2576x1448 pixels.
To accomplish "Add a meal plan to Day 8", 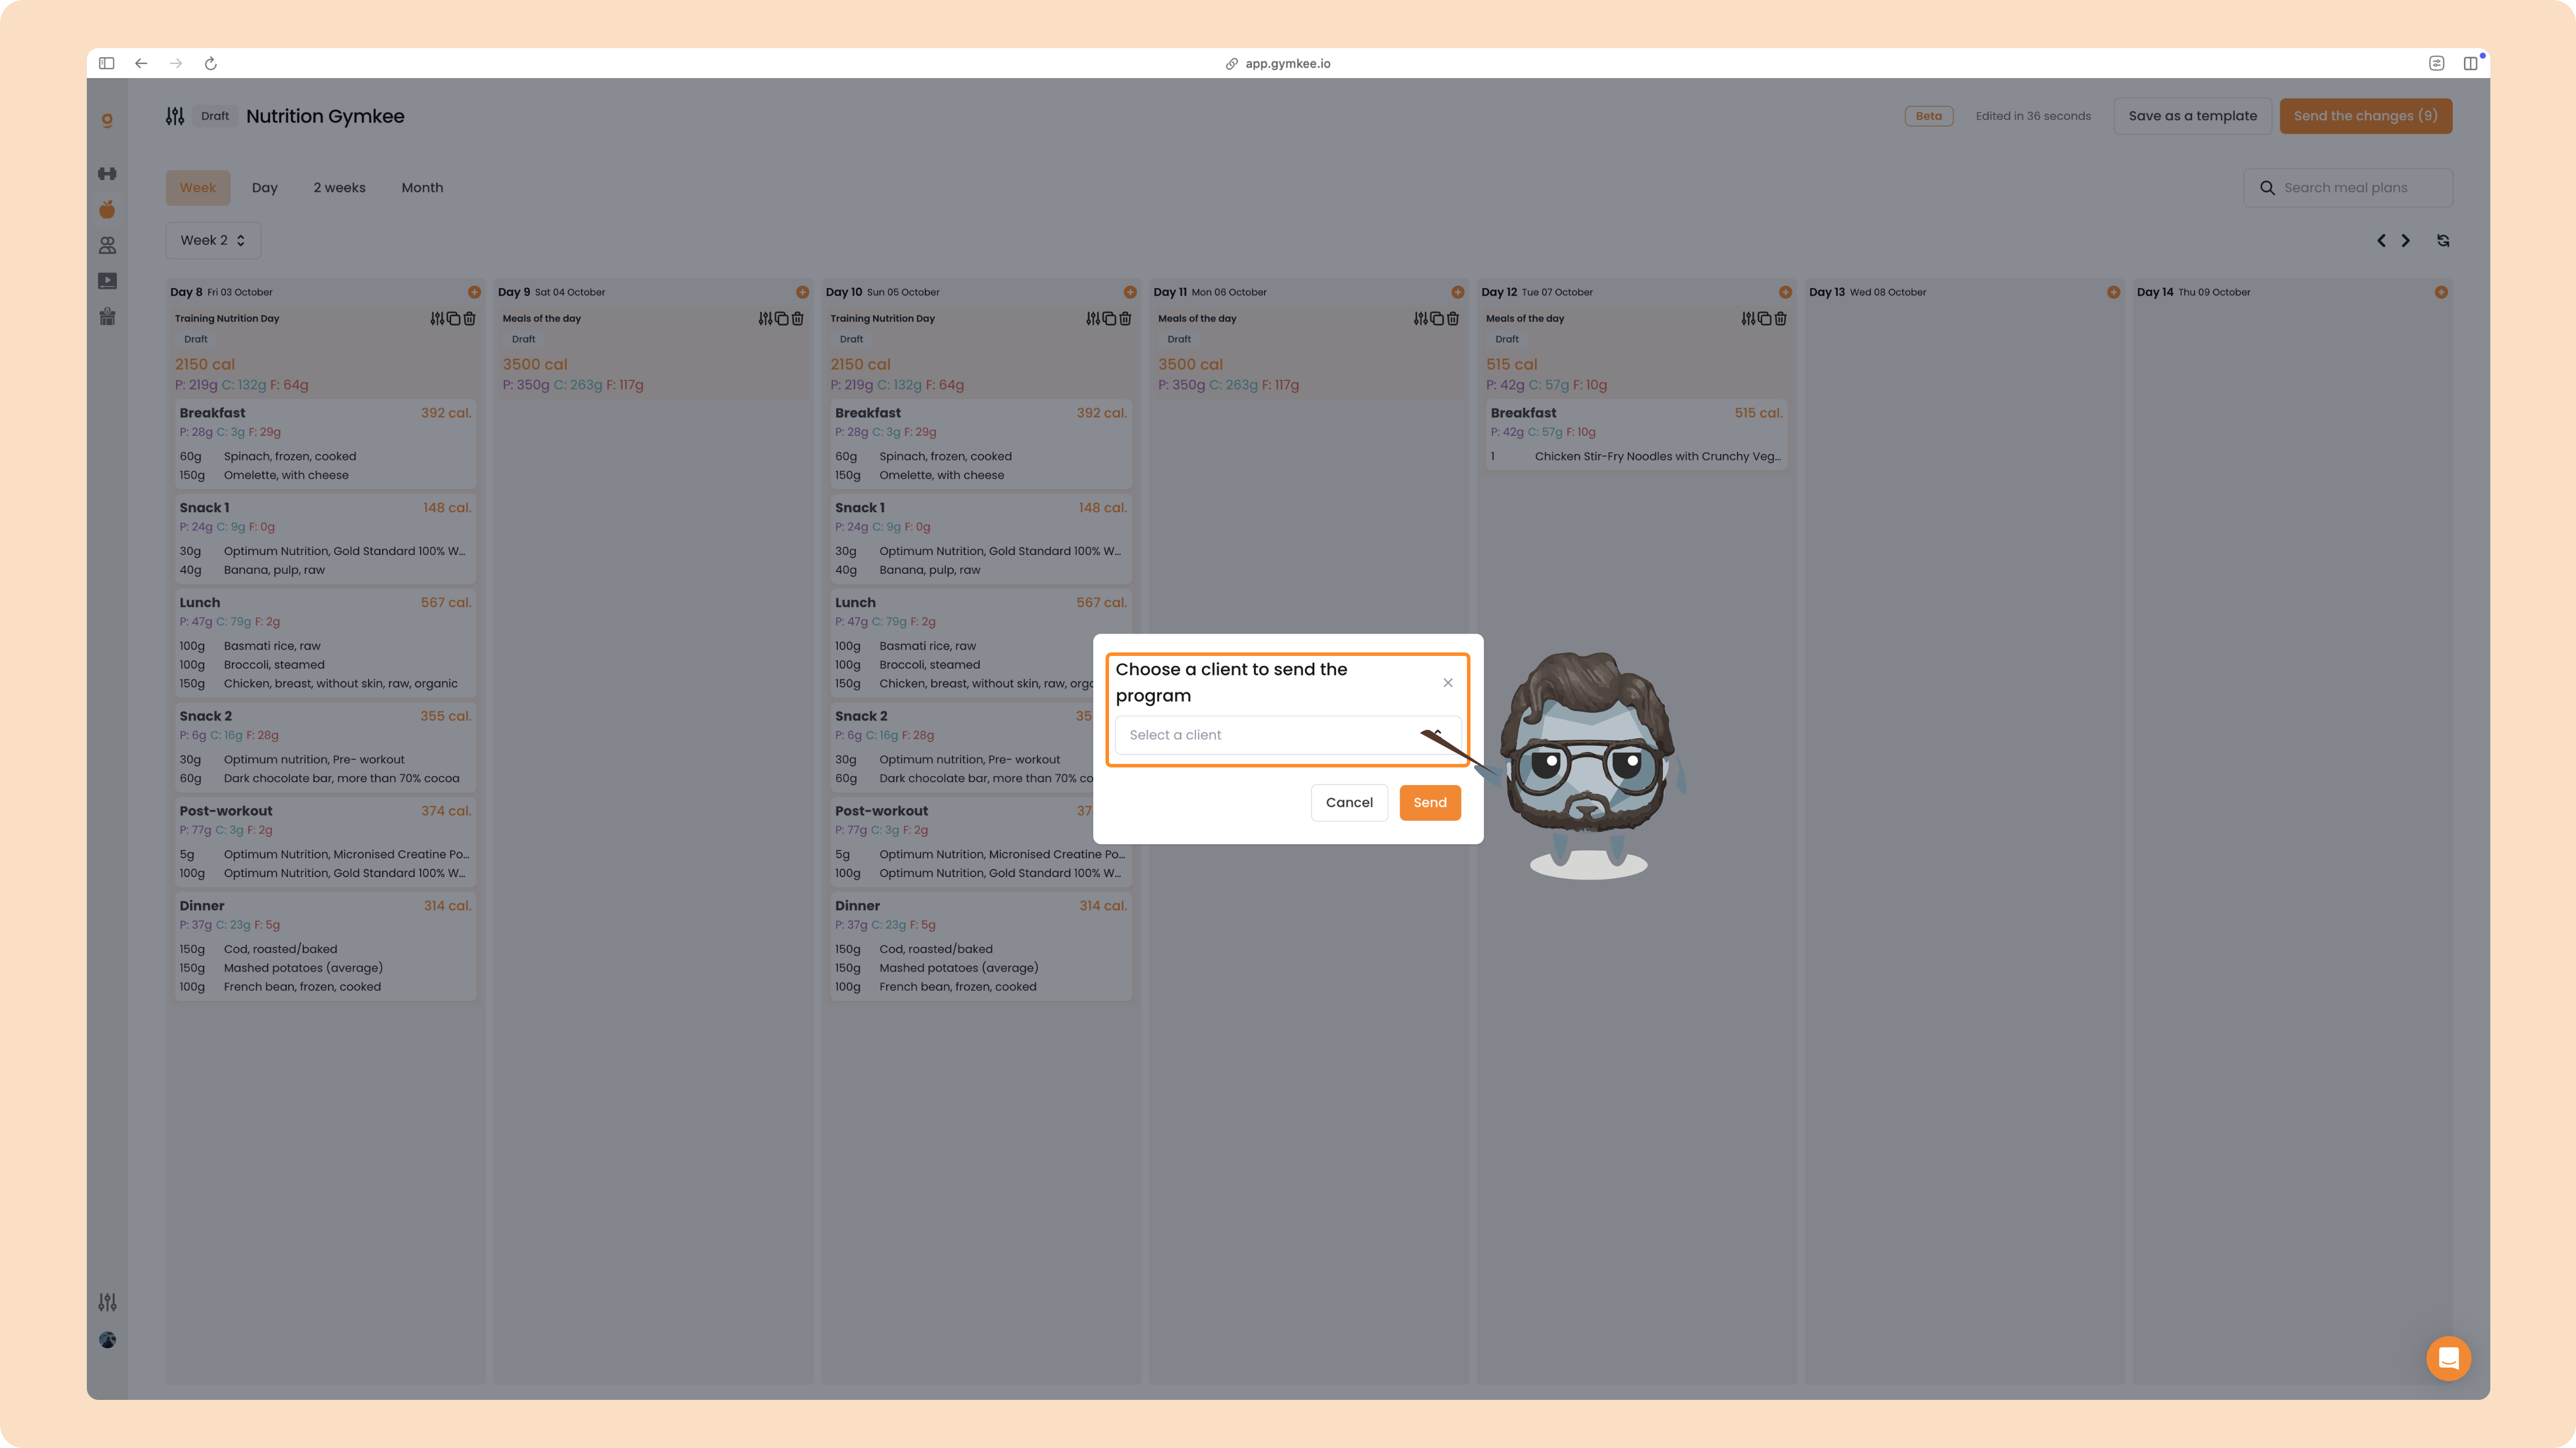I will click(474, 292).
